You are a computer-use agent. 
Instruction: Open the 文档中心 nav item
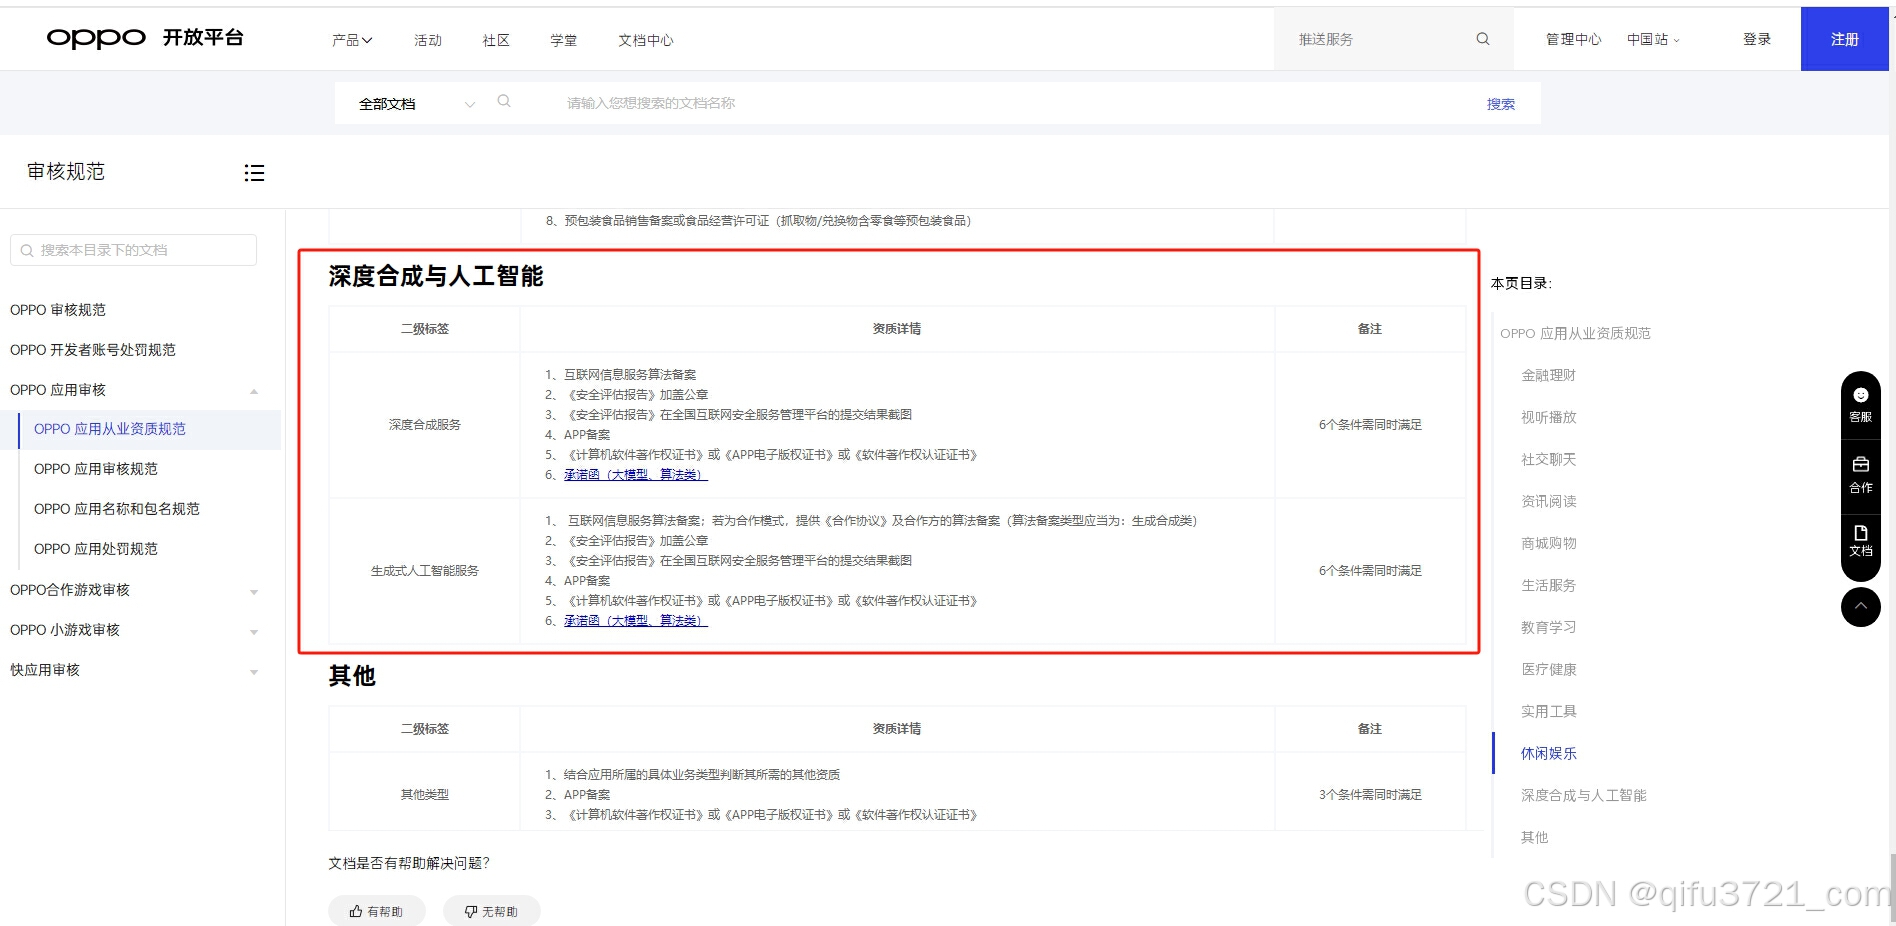(646, 40)
